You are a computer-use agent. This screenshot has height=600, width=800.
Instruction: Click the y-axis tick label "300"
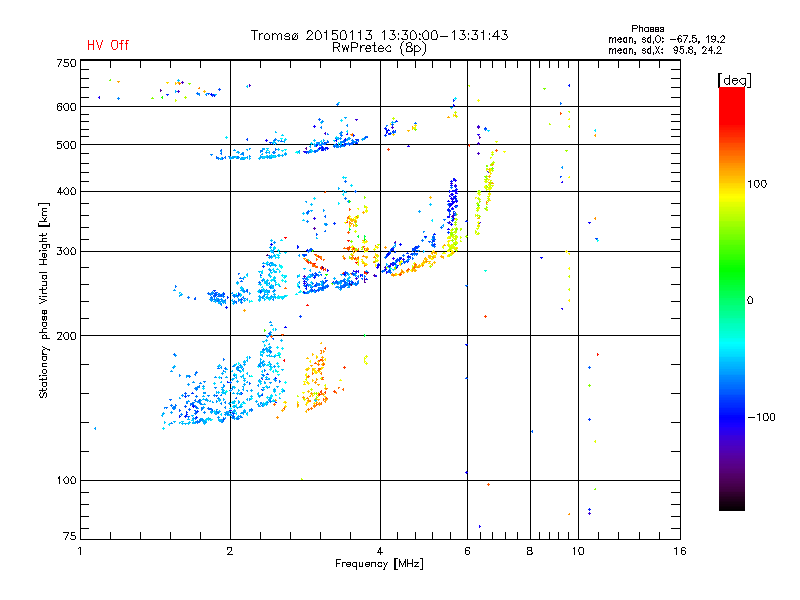point(66,252)
